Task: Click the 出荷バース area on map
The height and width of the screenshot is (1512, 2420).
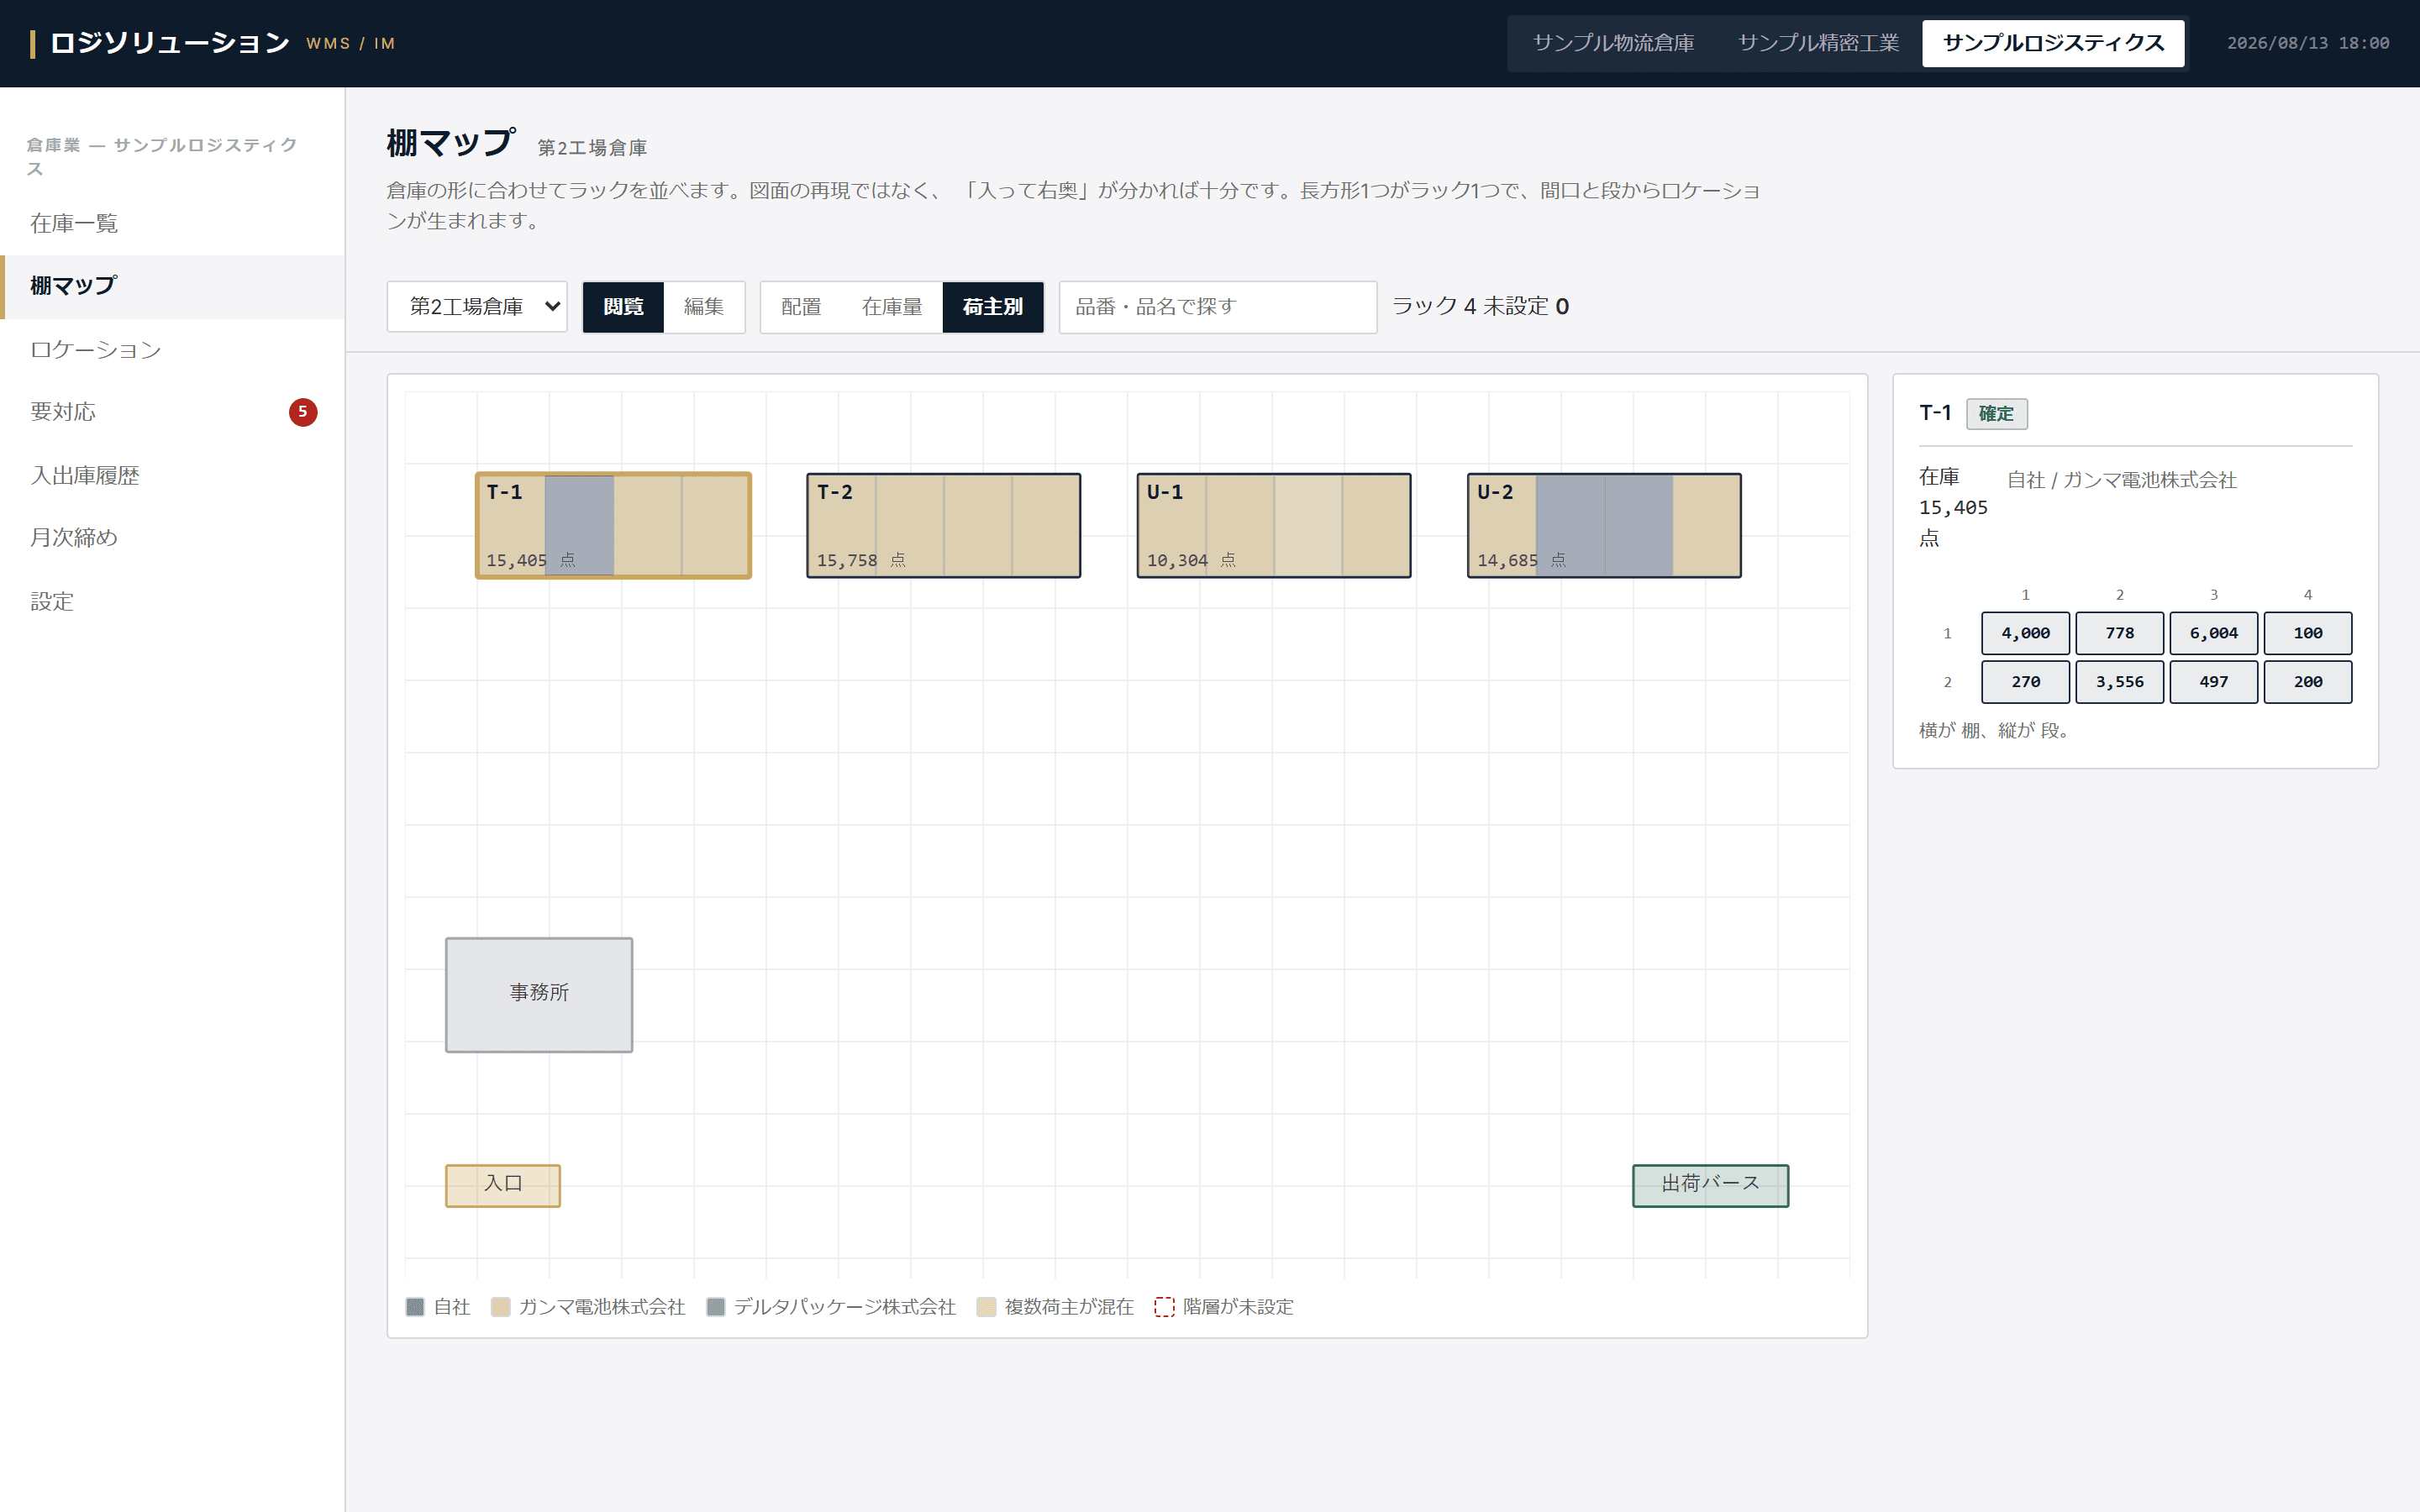Action: coord(1710,1185)
